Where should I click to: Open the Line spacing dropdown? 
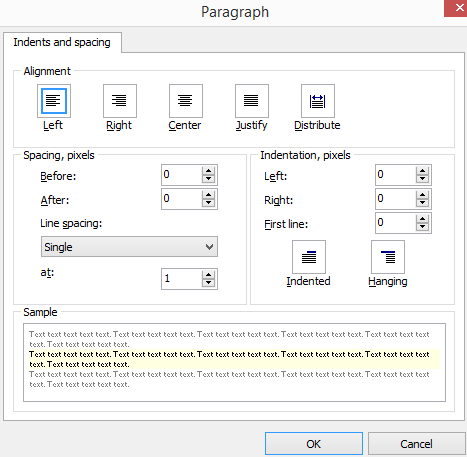point(129,247)
